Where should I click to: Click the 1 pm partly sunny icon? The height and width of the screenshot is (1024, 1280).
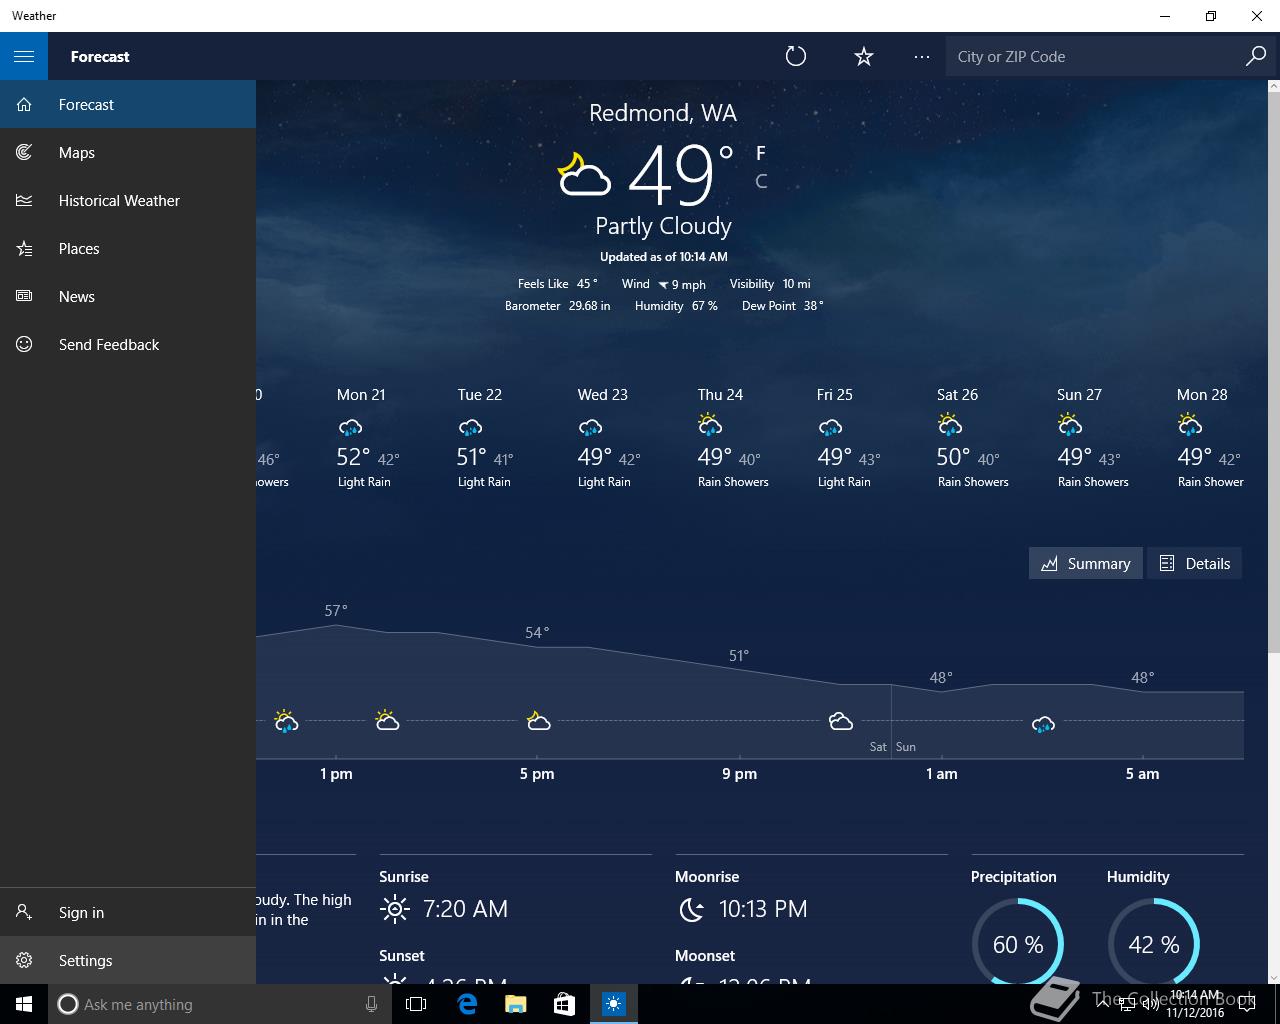pos(387,720)
